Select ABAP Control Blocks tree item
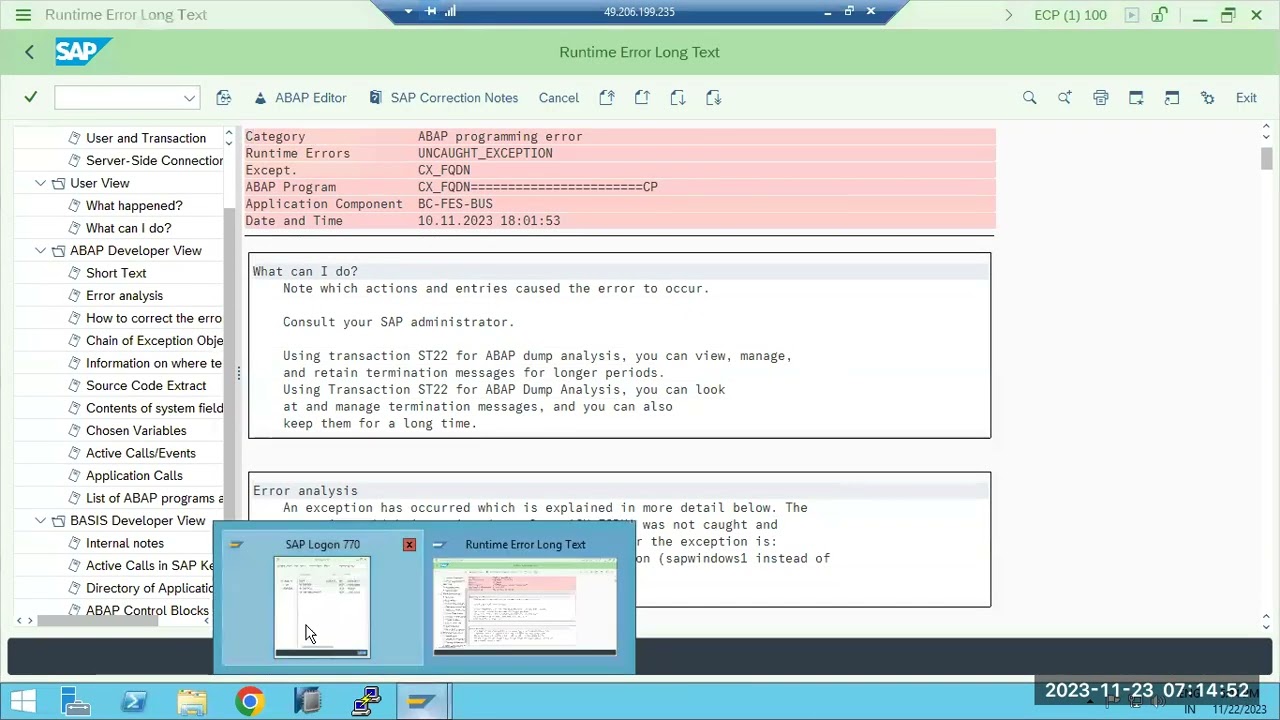The image size is (1280, 720). (x=147, y=611)
